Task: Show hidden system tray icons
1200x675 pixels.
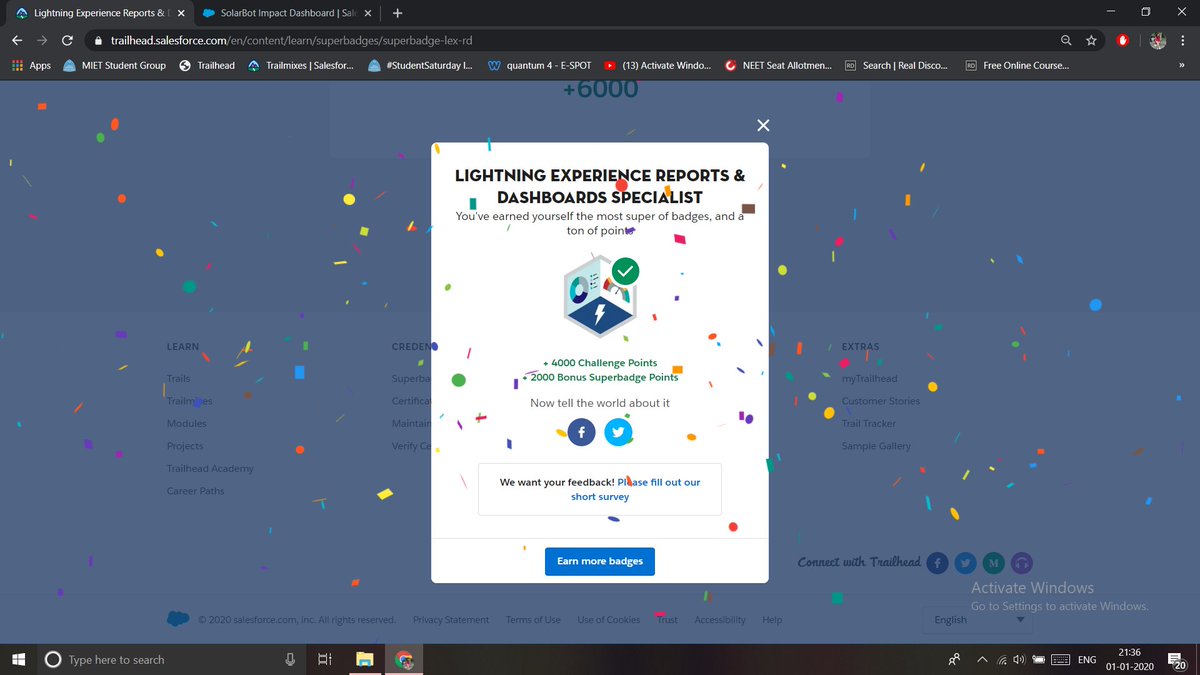Action: (x=983, y=659)
